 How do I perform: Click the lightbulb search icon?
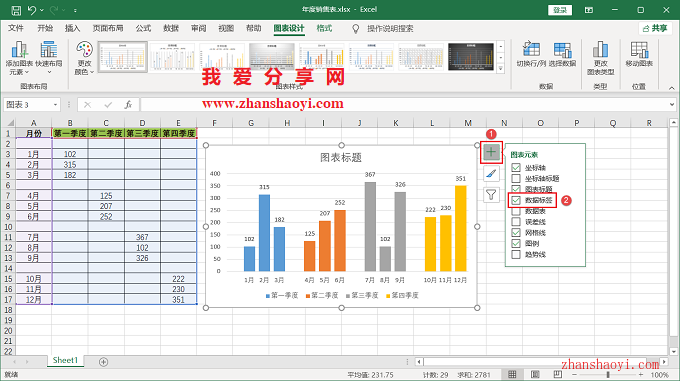click(356, 29)
